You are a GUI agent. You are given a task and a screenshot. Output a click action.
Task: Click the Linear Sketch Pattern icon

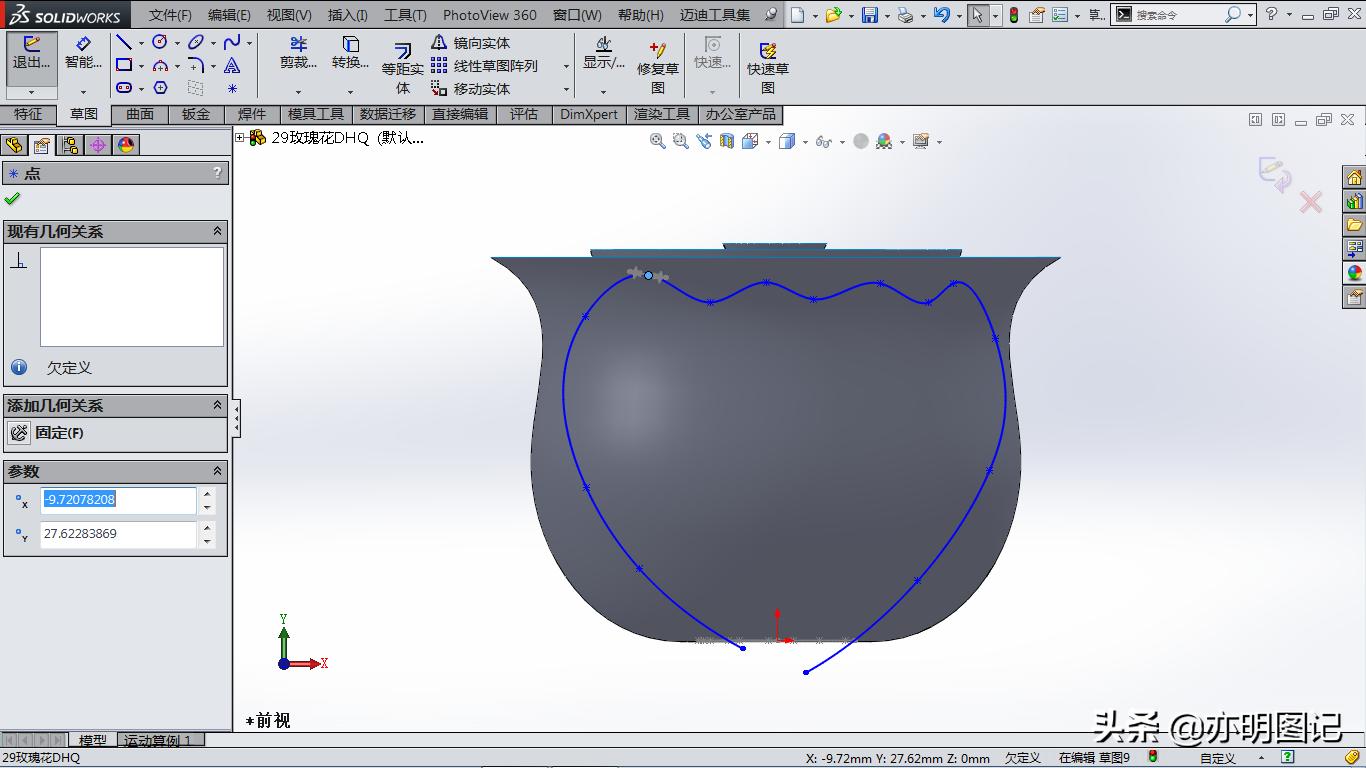coord(440,65)
